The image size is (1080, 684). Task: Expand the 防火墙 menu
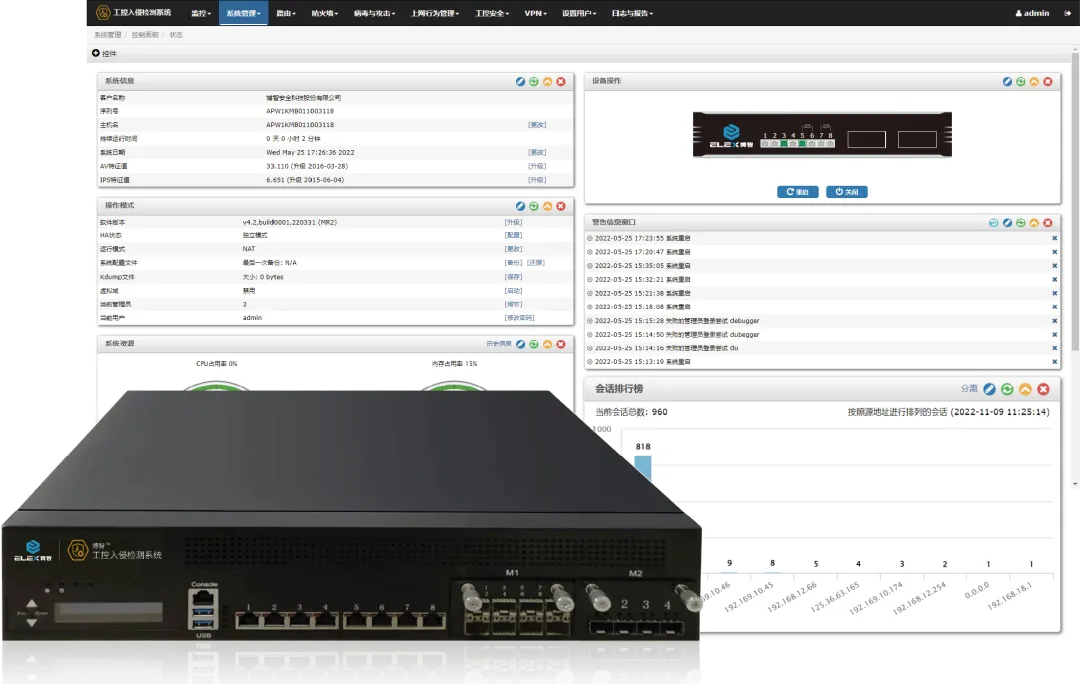325,13
